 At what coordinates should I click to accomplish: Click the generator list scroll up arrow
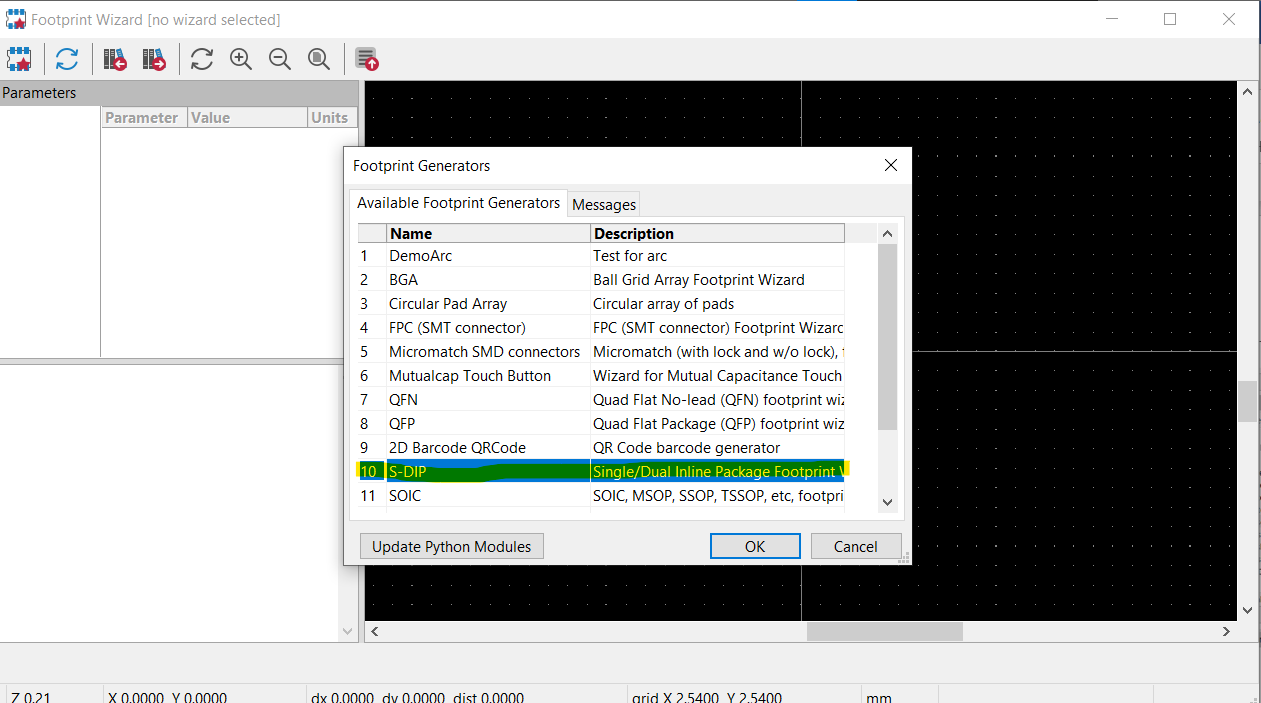(x=887, y=233)
